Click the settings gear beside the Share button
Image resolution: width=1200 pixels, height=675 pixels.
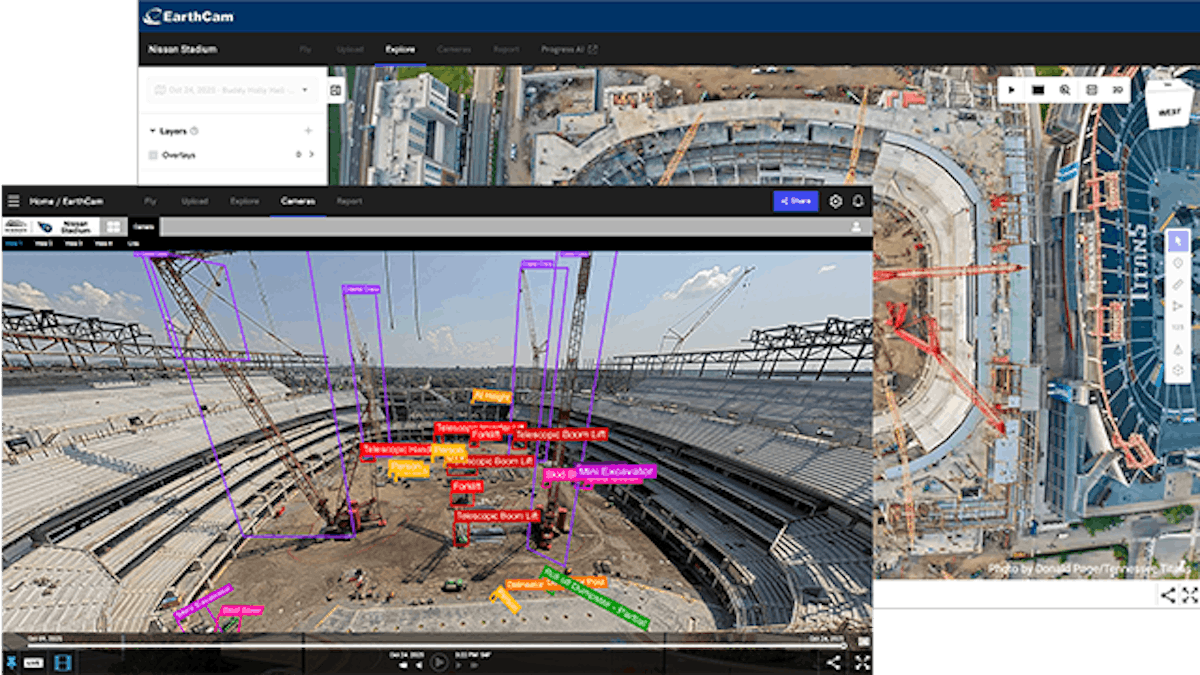click(834, 201)
